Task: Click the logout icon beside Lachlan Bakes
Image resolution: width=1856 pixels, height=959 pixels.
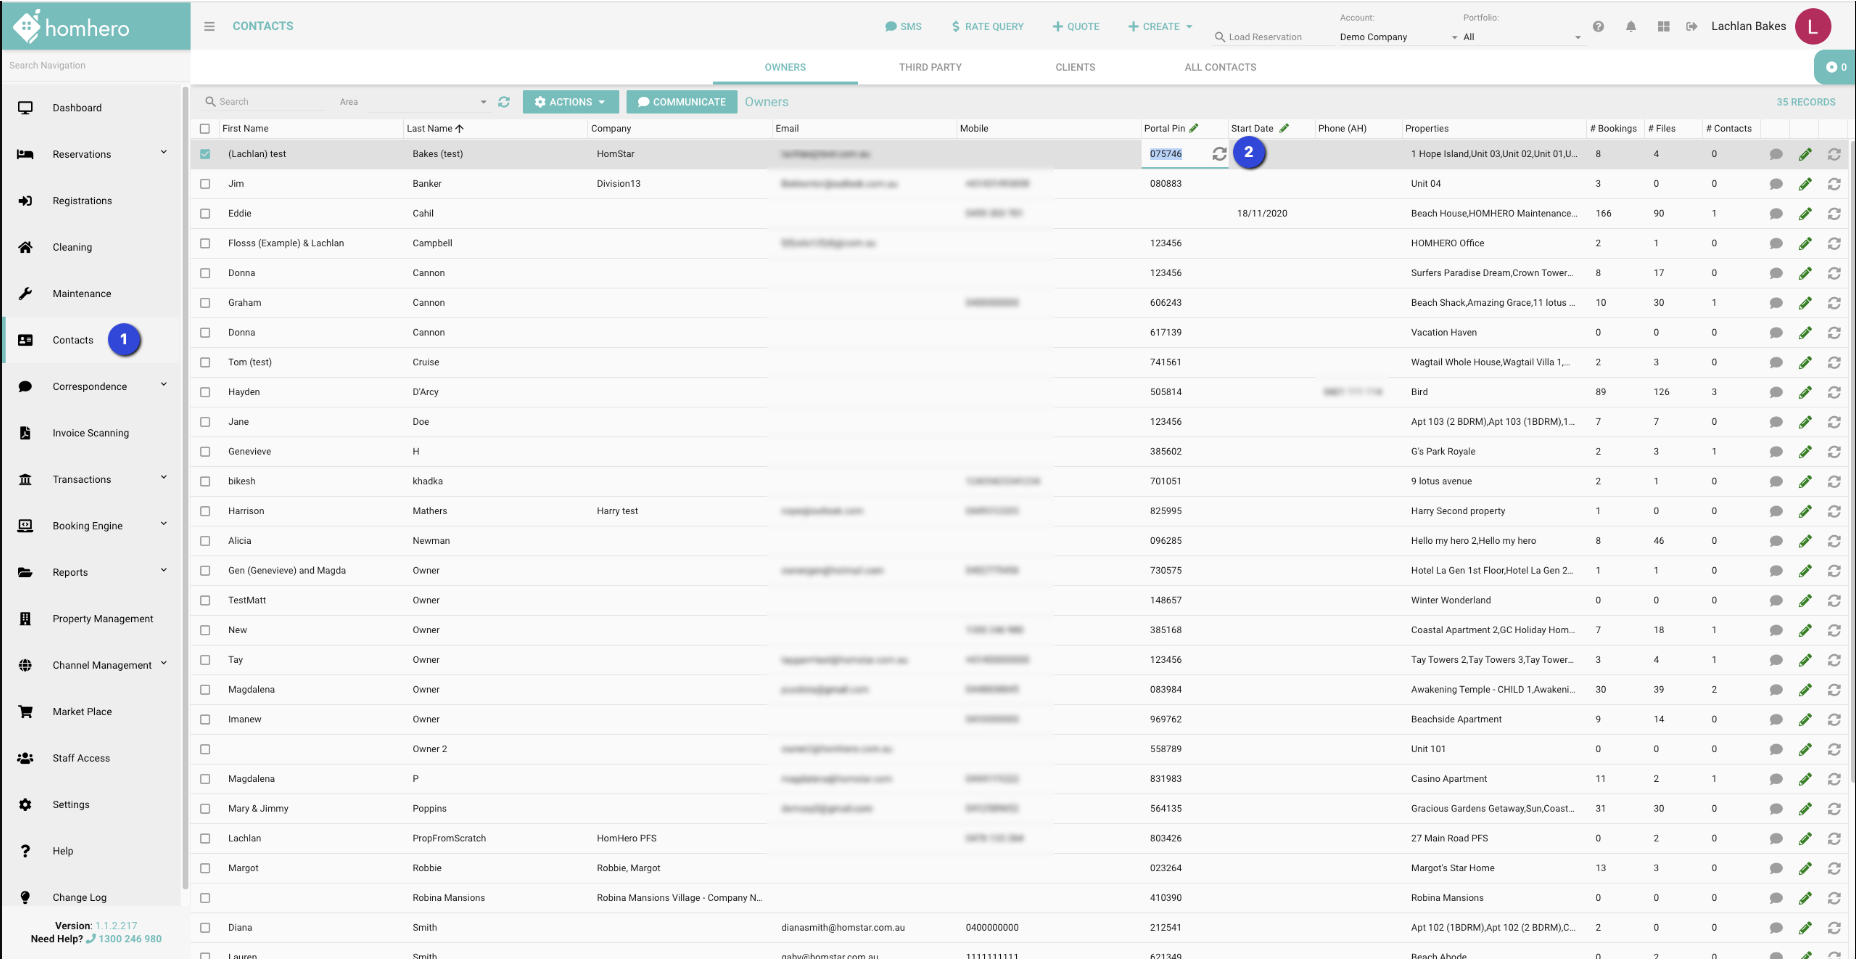Action: [1691, 27]
